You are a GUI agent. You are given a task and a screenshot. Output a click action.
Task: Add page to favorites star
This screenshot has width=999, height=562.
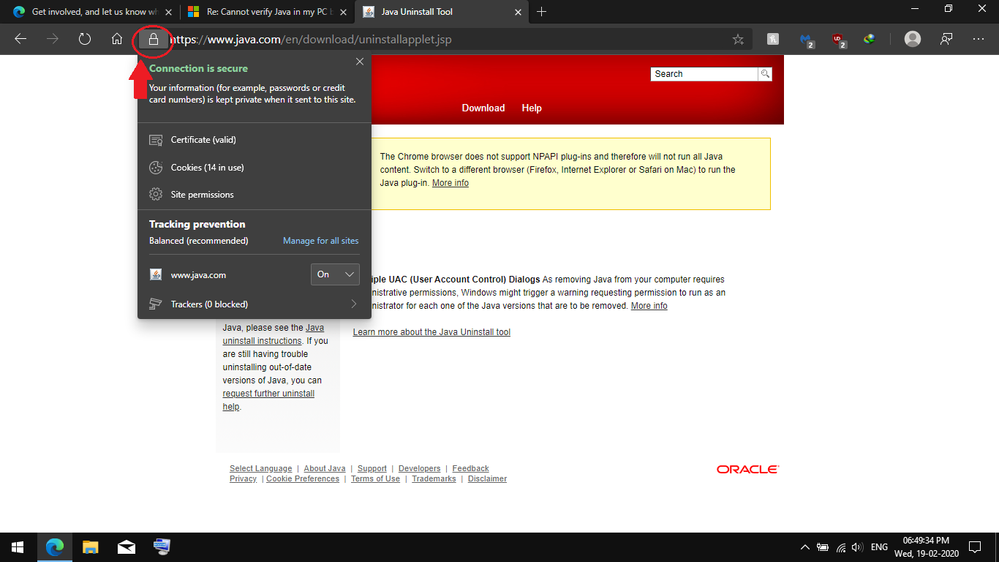738,40
